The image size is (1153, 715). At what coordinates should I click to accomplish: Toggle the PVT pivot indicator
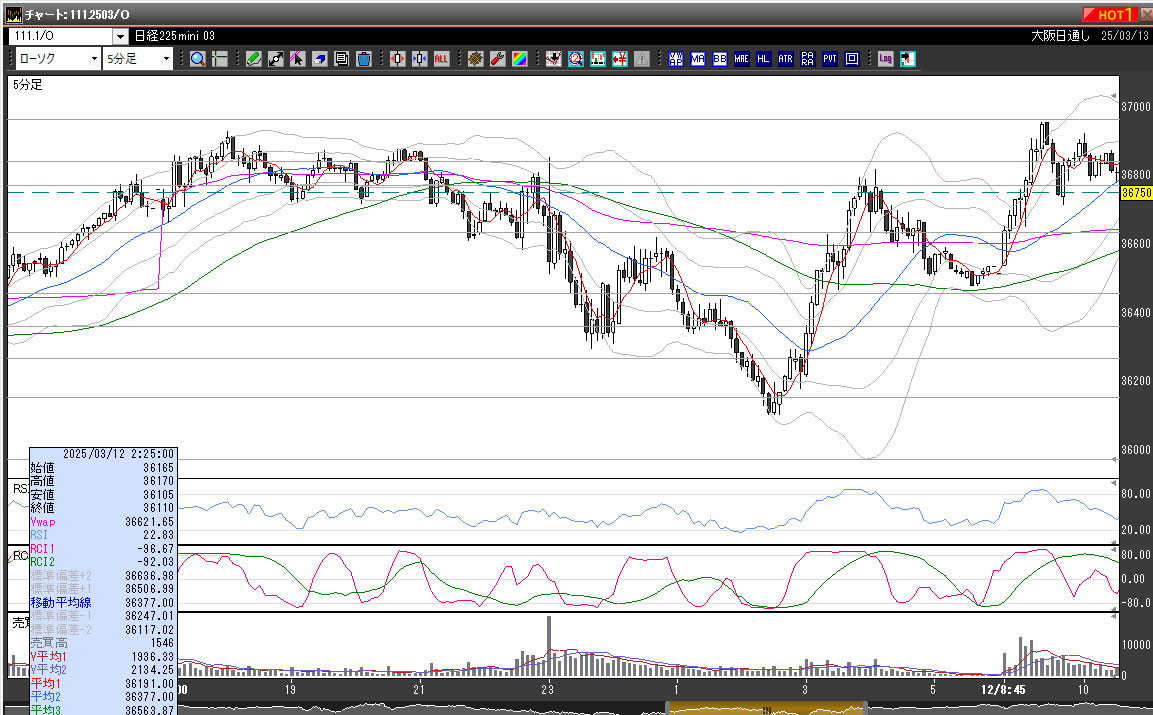[x=829, y=59]
